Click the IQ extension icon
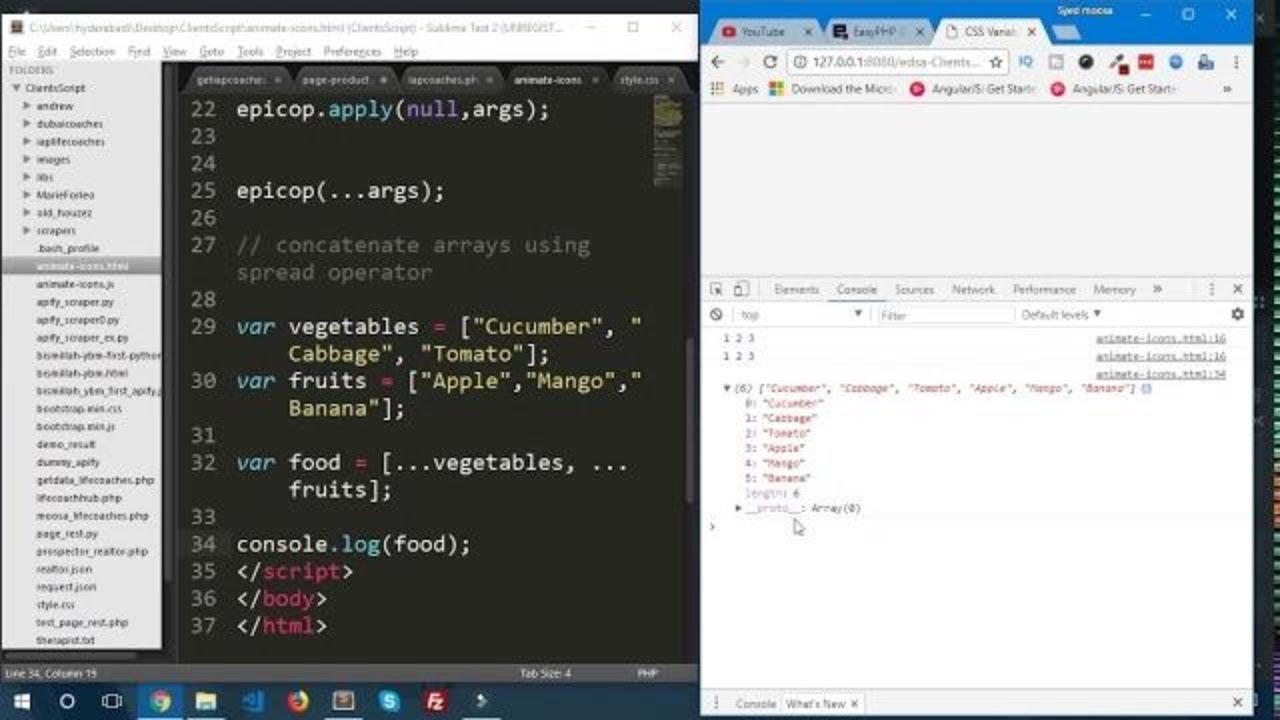 tap(1026, 62)
